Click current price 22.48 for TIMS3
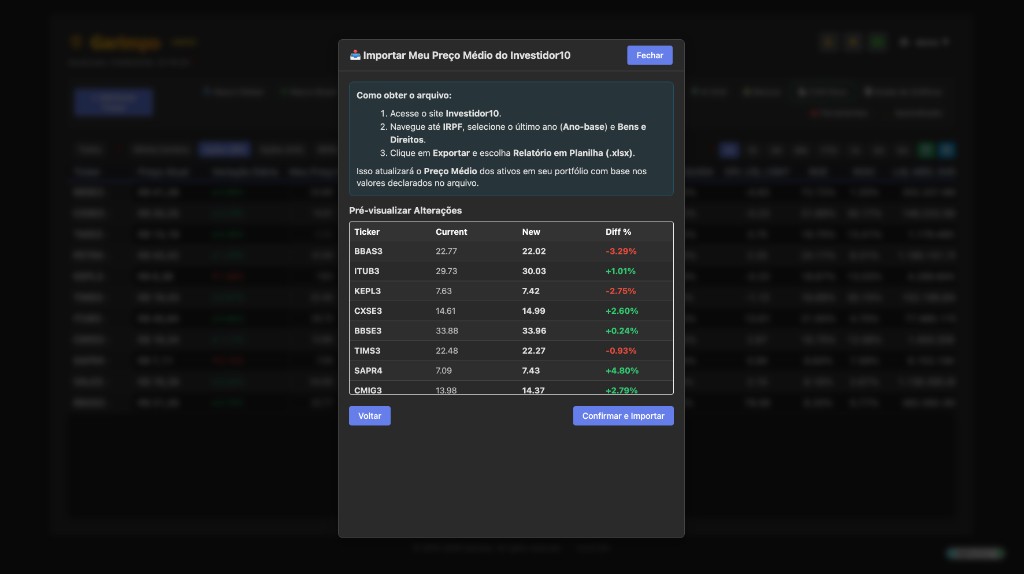1024x574 pixels. point(447,351)
